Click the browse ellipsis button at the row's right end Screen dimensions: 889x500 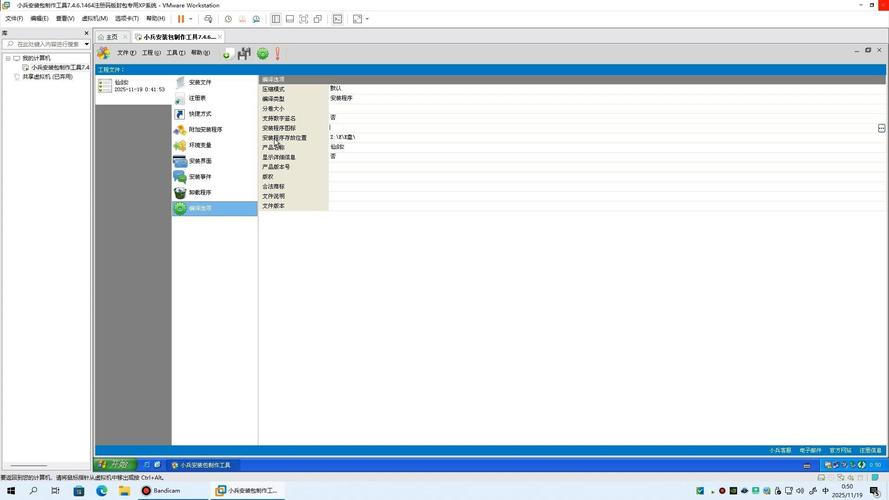coord(881,128)
